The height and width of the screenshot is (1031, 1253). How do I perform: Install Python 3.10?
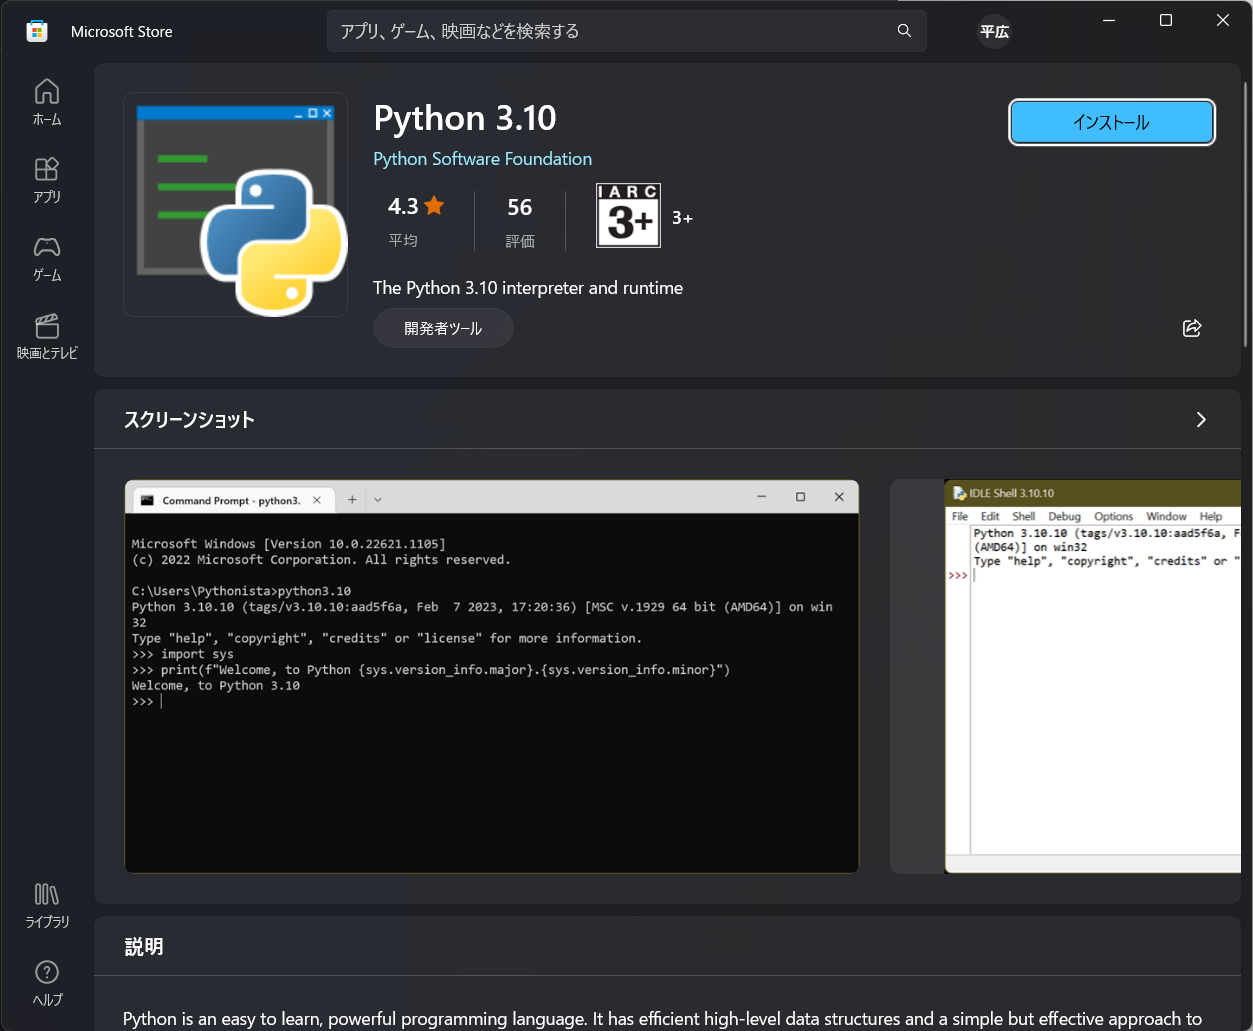1111,122
